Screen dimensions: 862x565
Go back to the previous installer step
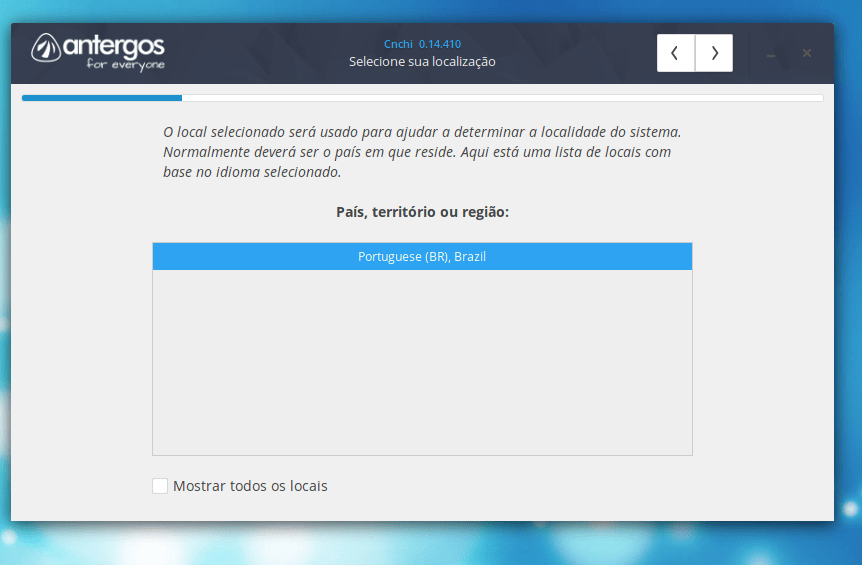click(676, 53)
